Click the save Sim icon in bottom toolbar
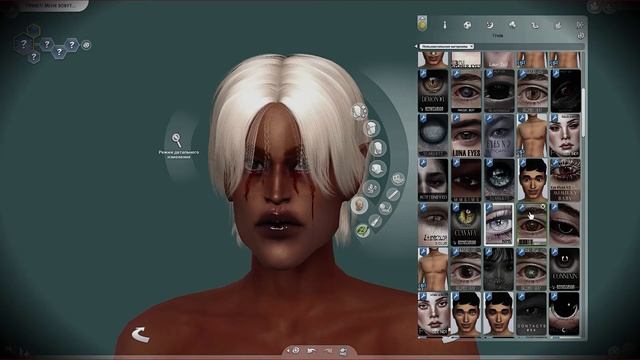Image resolution: width=640 pixels, height=360 pixels. pyautogui.click(x=343, y=351)
